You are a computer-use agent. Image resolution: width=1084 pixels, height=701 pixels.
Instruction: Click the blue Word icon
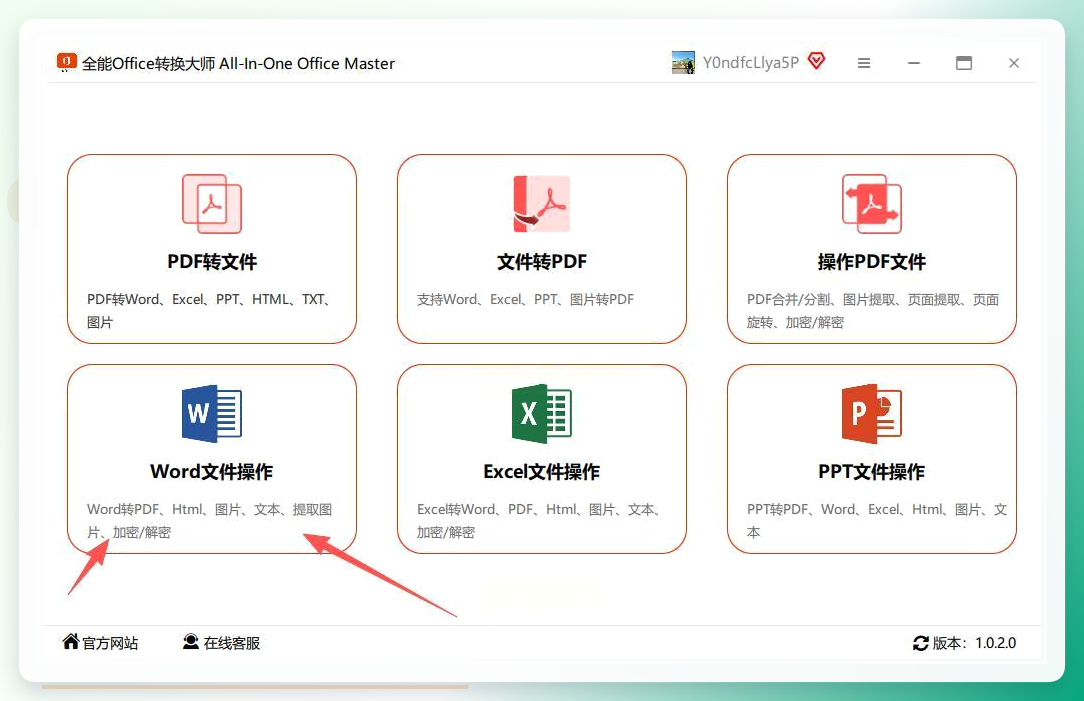[x=212, y=413]
